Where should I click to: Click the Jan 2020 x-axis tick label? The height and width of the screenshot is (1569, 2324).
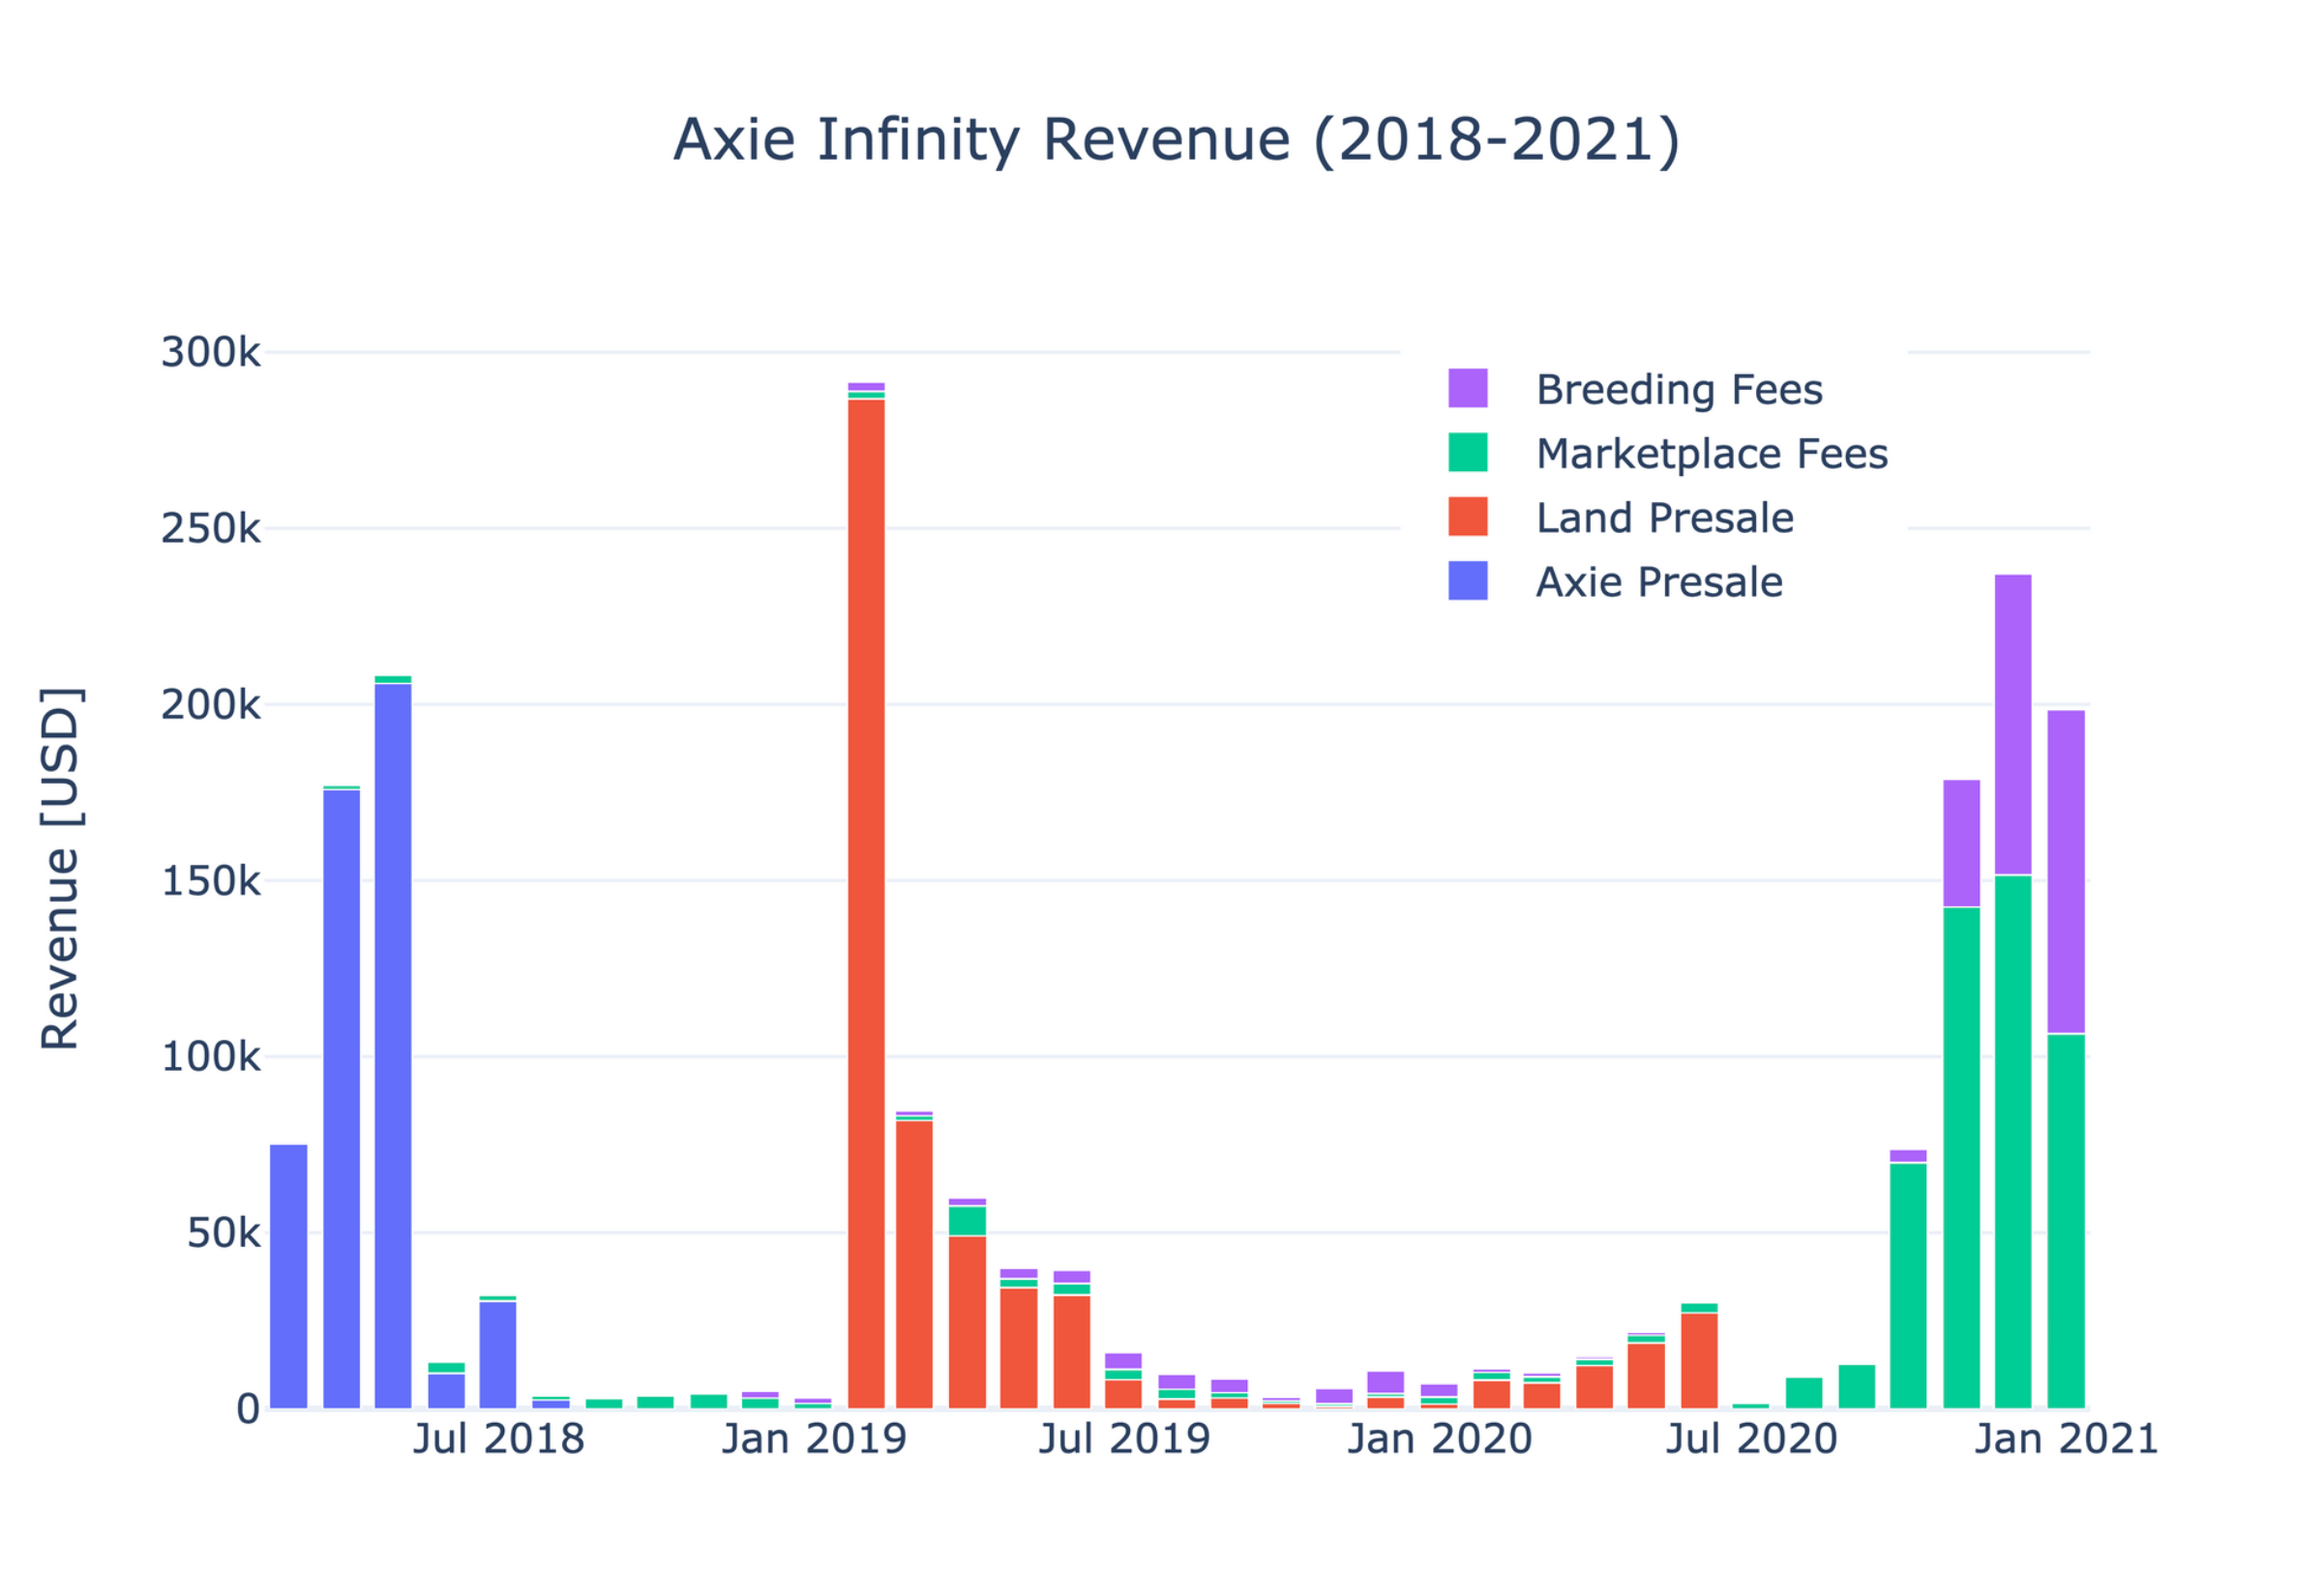click(1439, 1439)
